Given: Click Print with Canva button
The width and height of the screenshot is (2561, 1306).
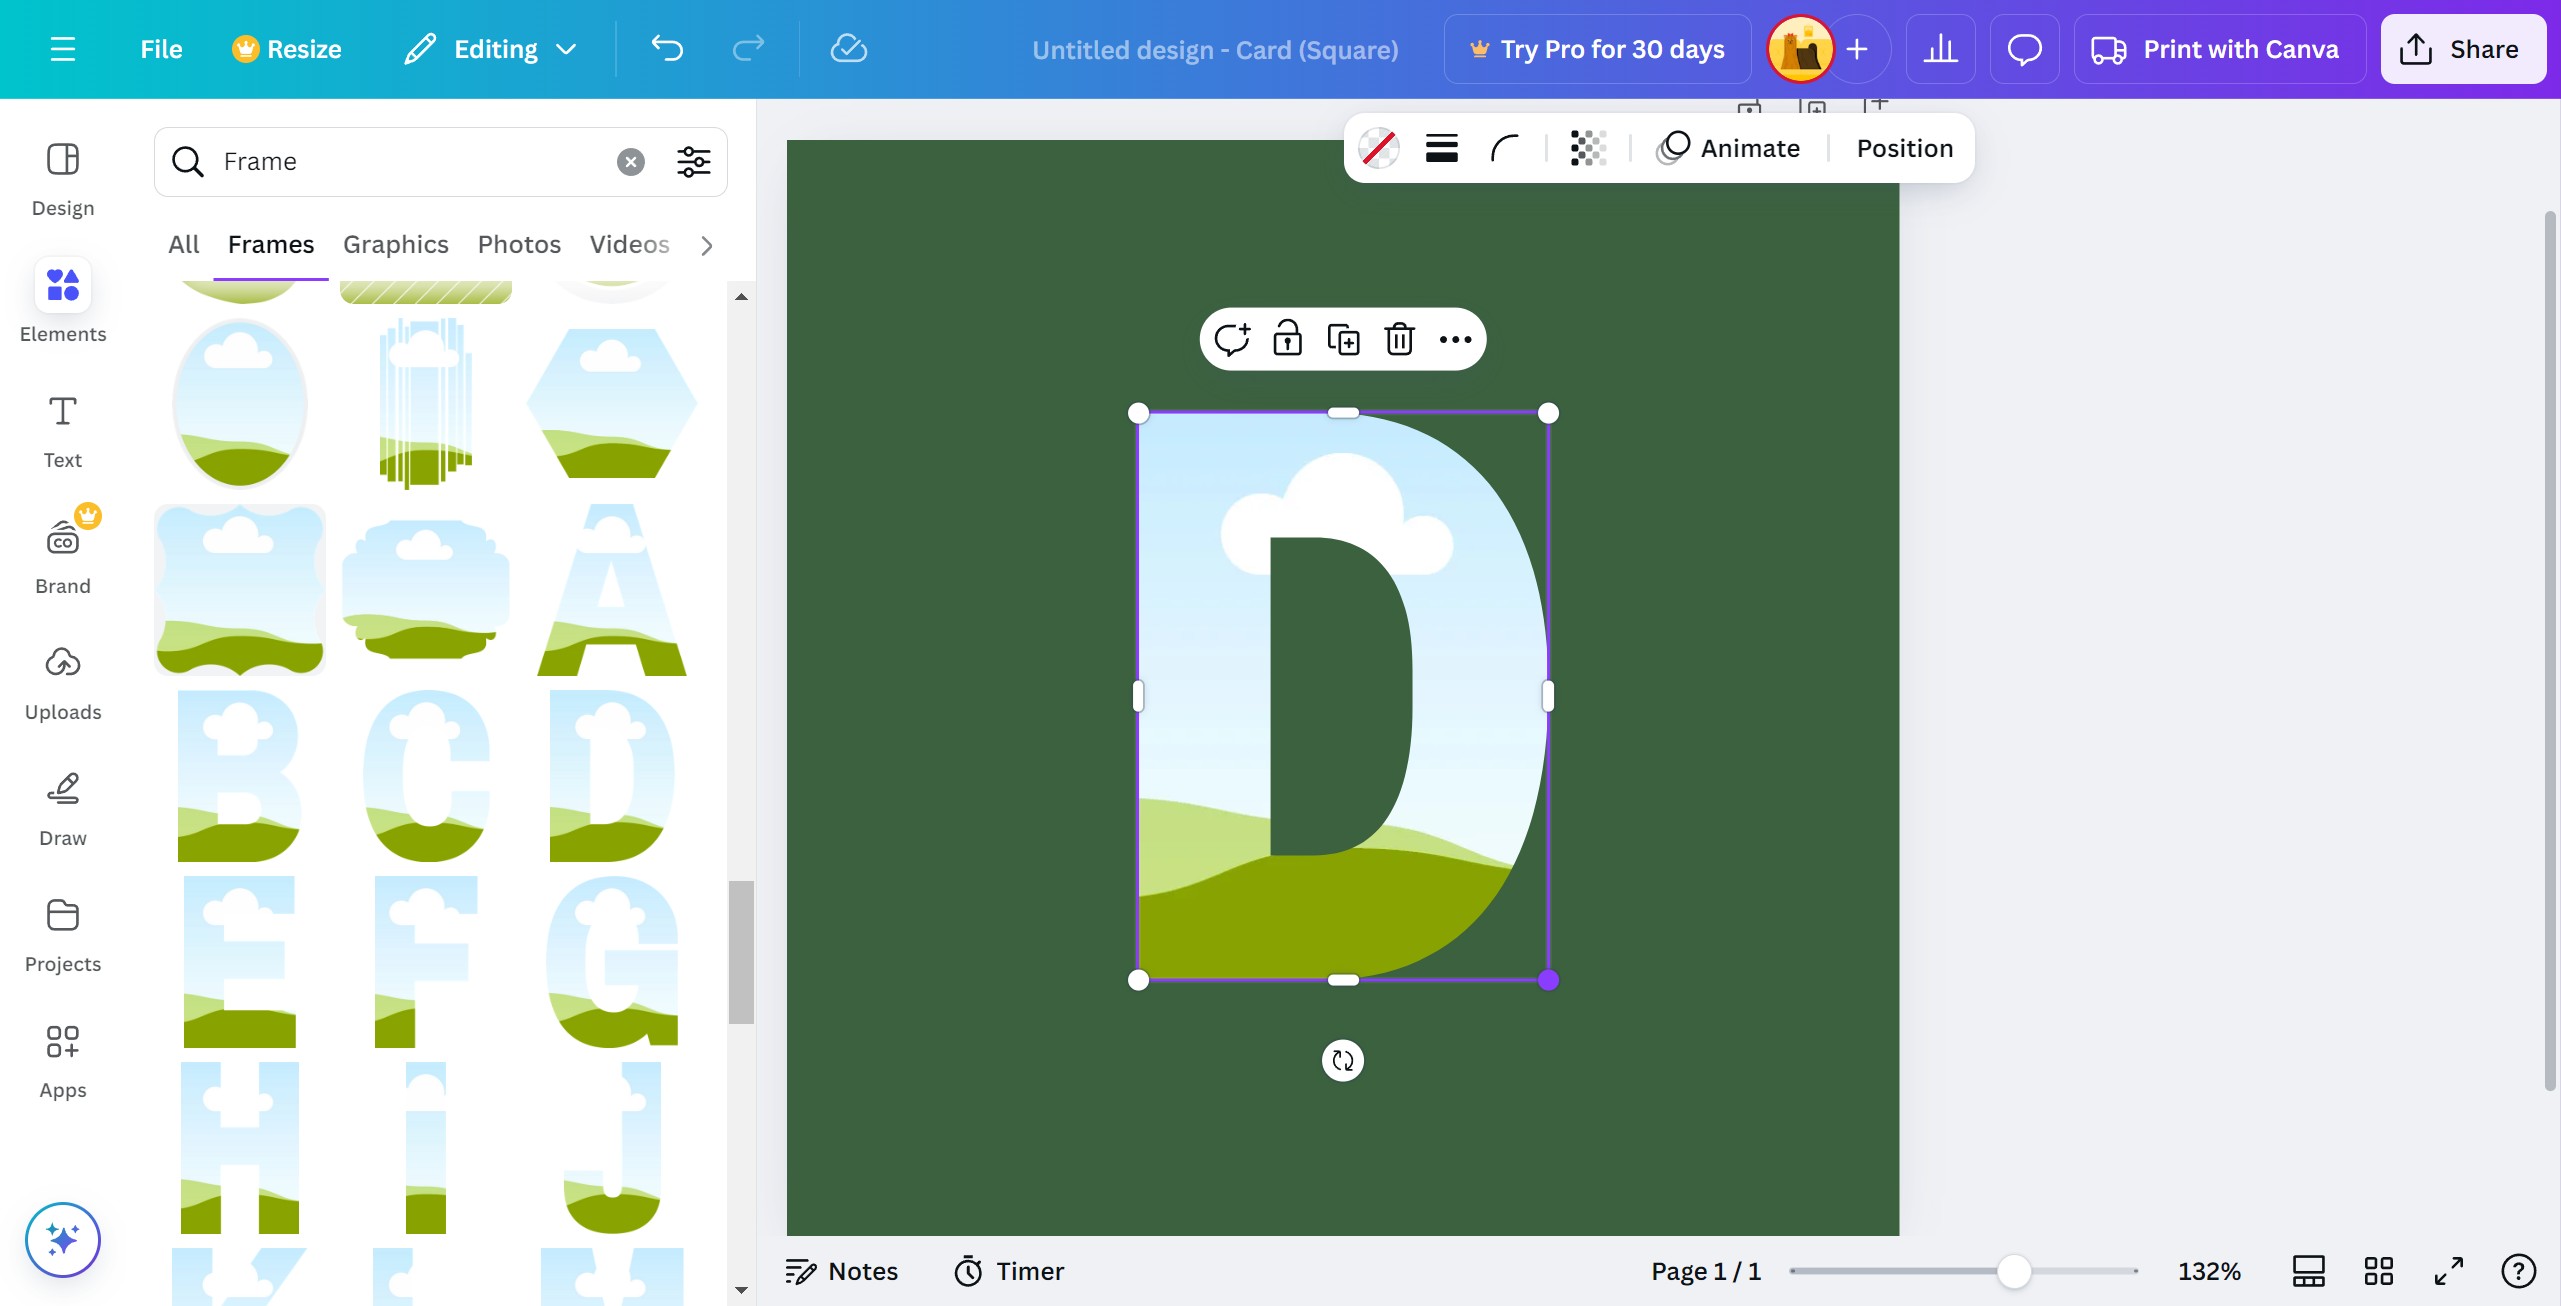Looking at the screenshot, I should [x=2219, y=49].
